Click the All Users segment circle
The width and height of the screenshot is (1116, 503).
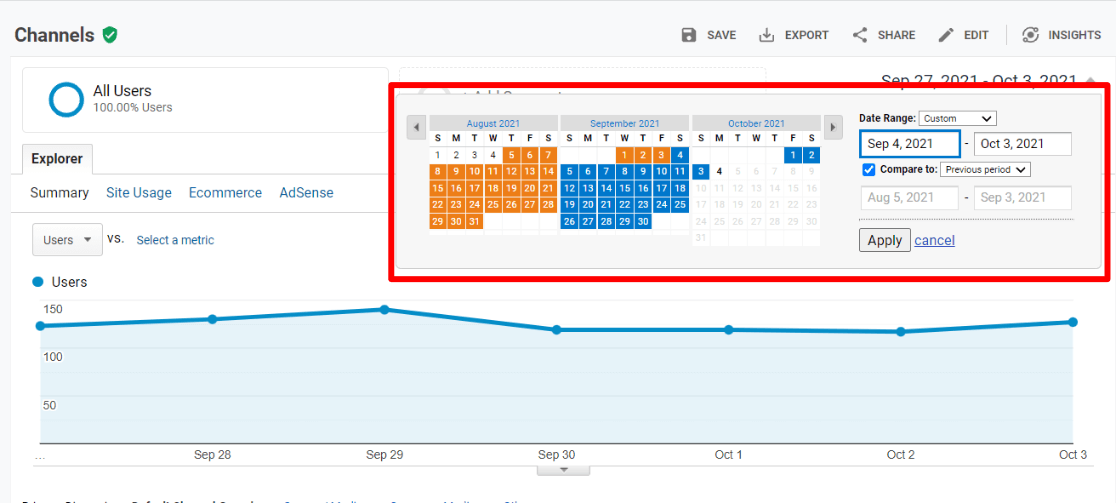point(66,99)
